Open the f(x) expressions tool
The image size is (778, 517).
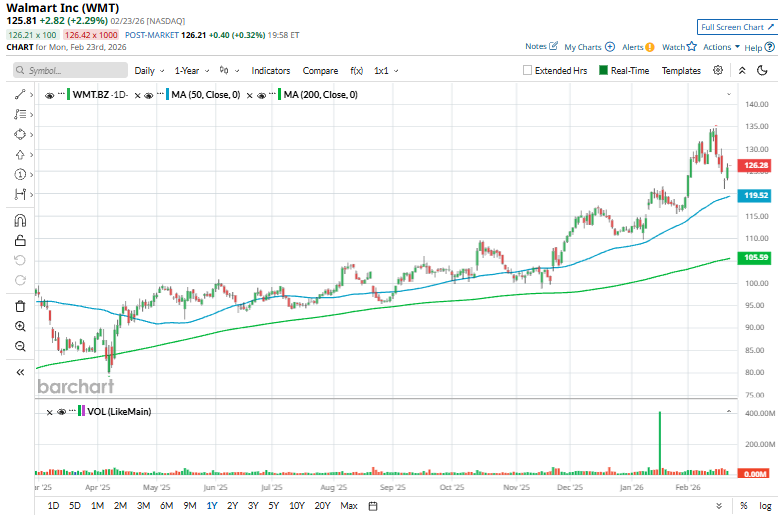356,70
